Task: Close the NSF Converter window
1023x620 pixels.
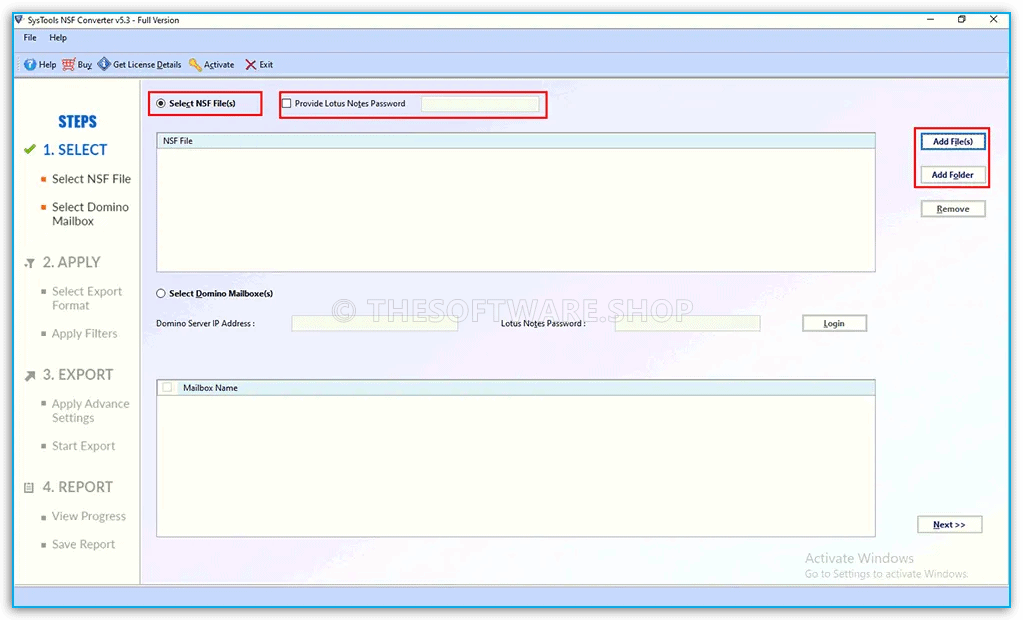Action: coord(994,20)
